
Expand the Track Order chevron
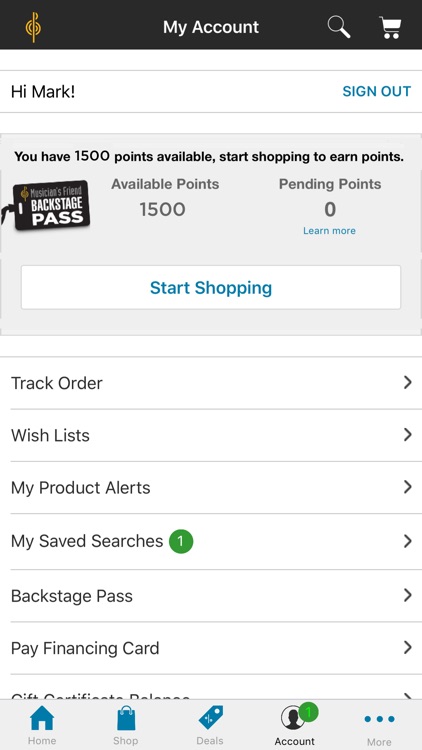pyautogui.click(x=408, y=382)
